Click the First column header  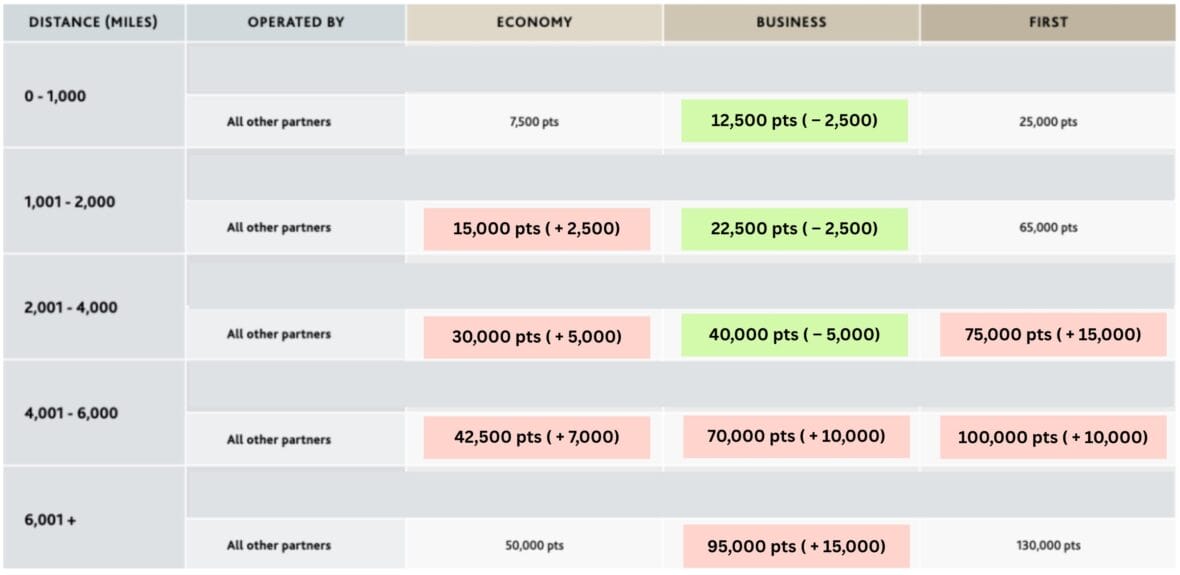[1047, 22]
